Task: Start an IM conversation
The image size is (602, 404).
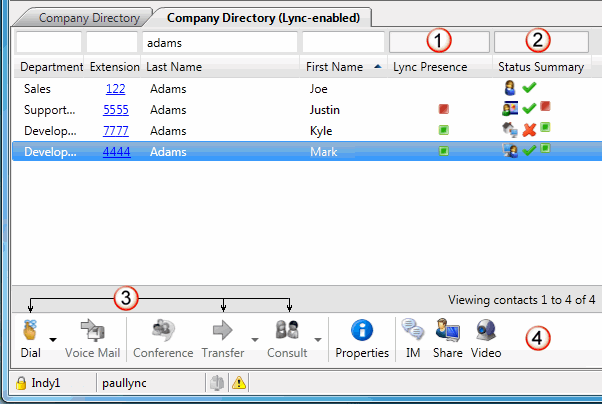Action: click(412, 330)
